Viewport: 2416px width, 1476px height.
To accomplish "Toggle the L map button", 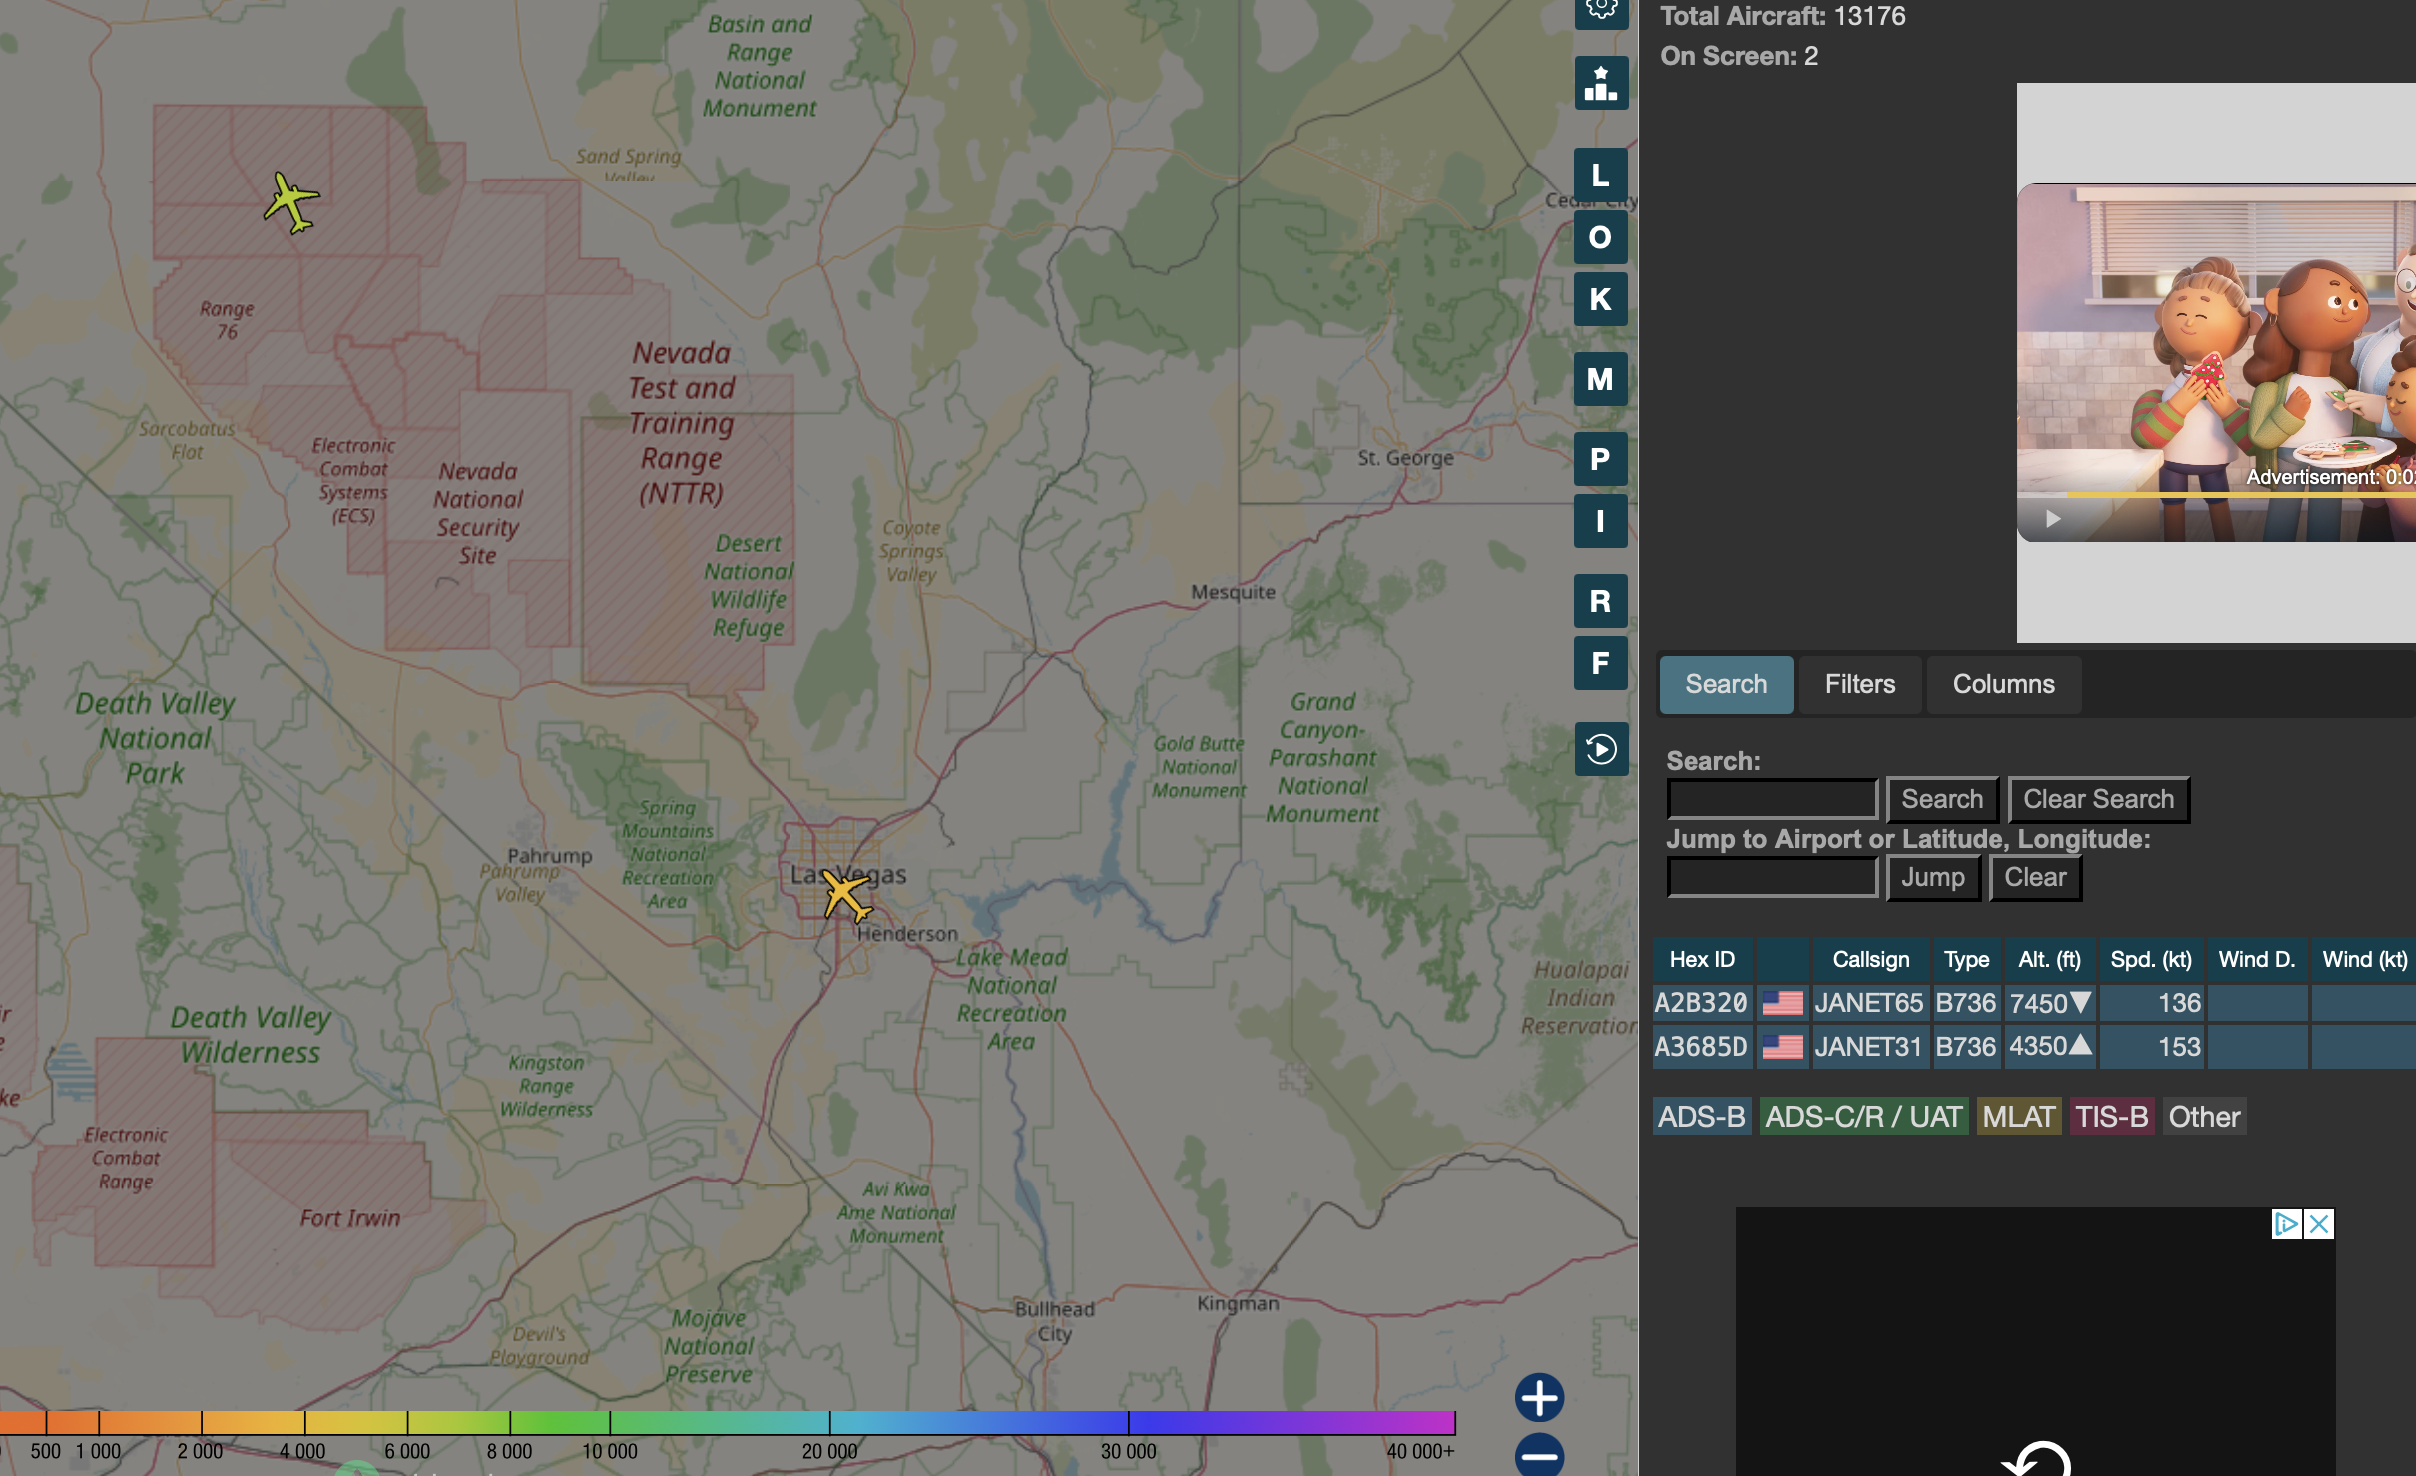I will (x=1601, y=175).
